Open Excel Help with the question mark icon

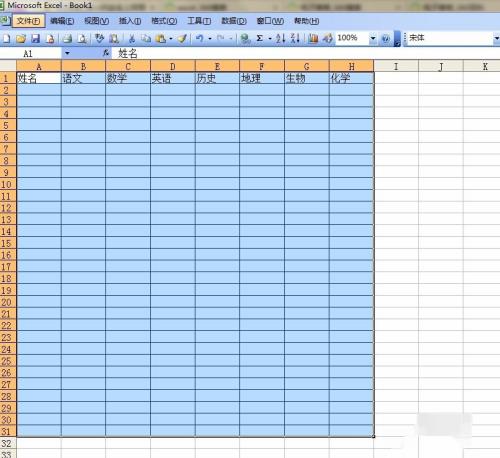386,39
